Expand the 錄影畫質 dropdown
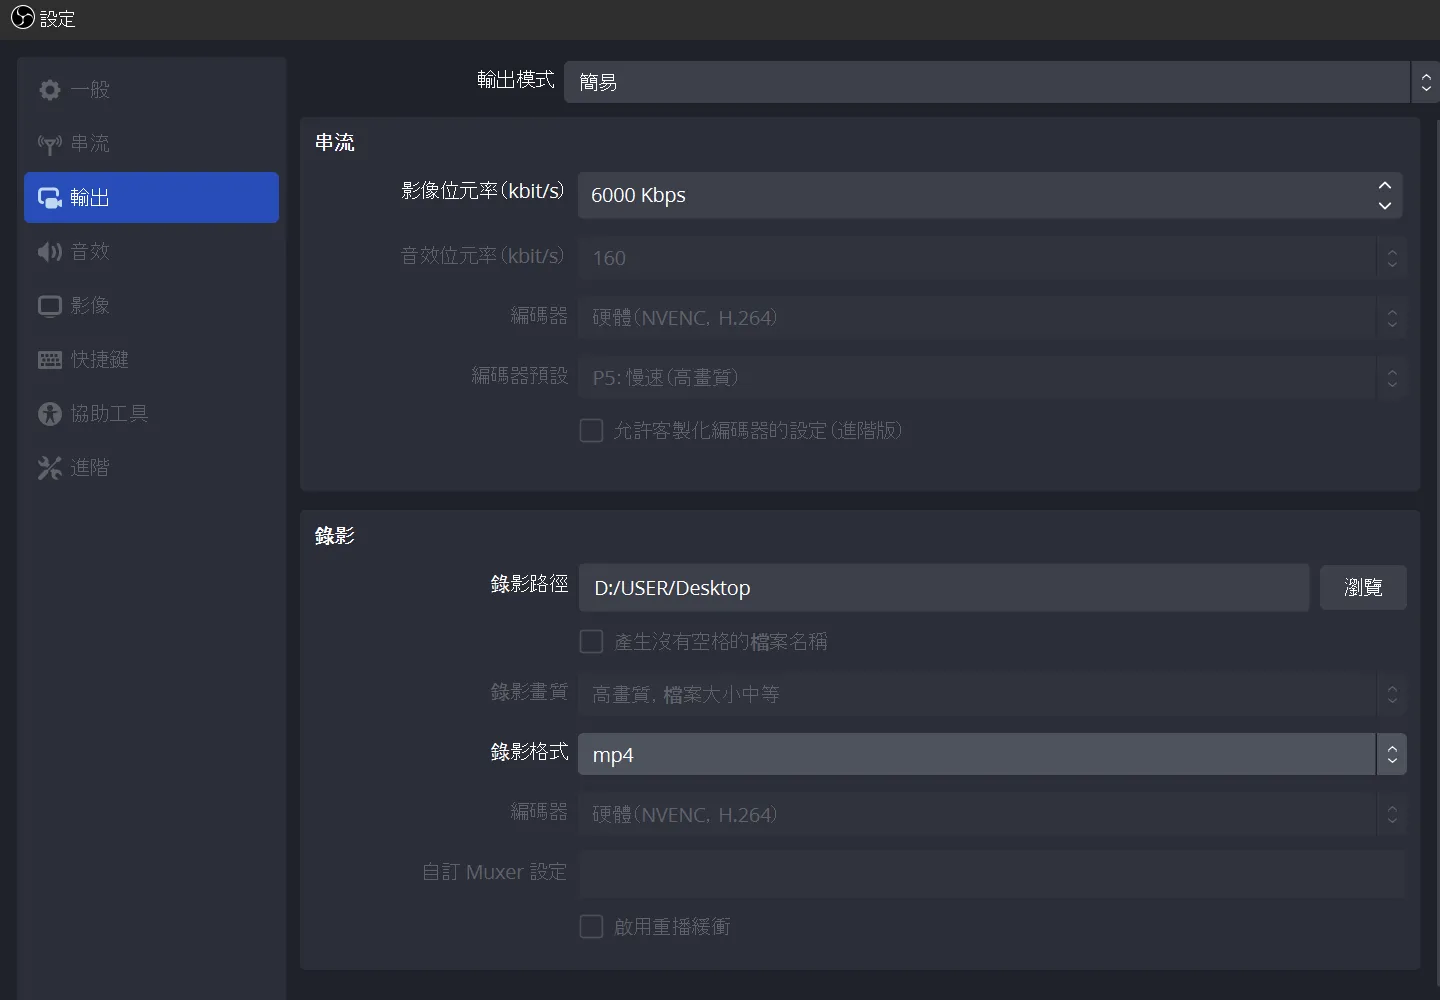This screenshot has height=1000, width=1440. pos(990,695)
